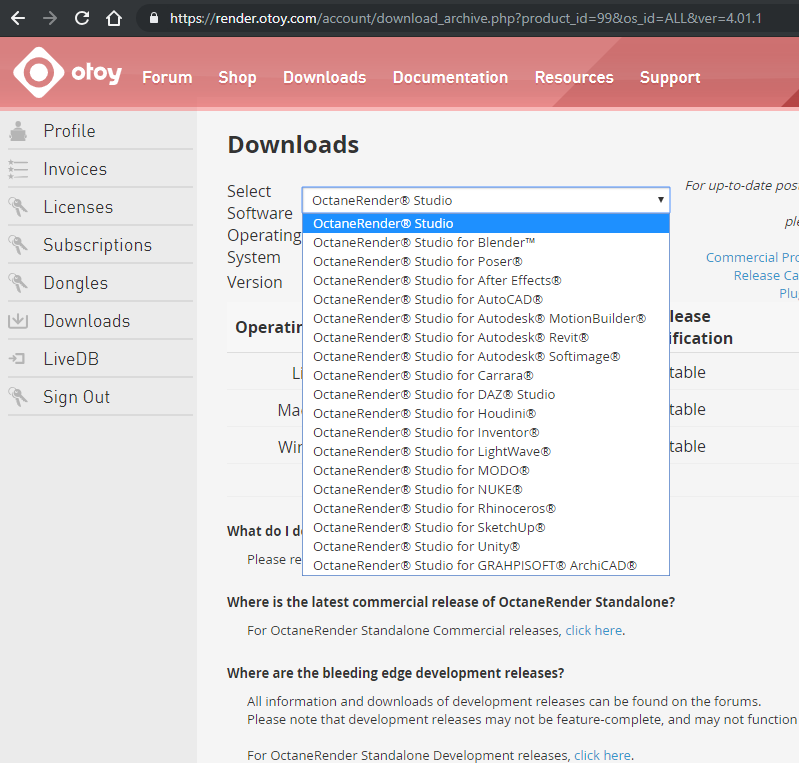Open Subscriptions in the account sidebar
This screenshot has width=799, height=763.
pos(97,245)
